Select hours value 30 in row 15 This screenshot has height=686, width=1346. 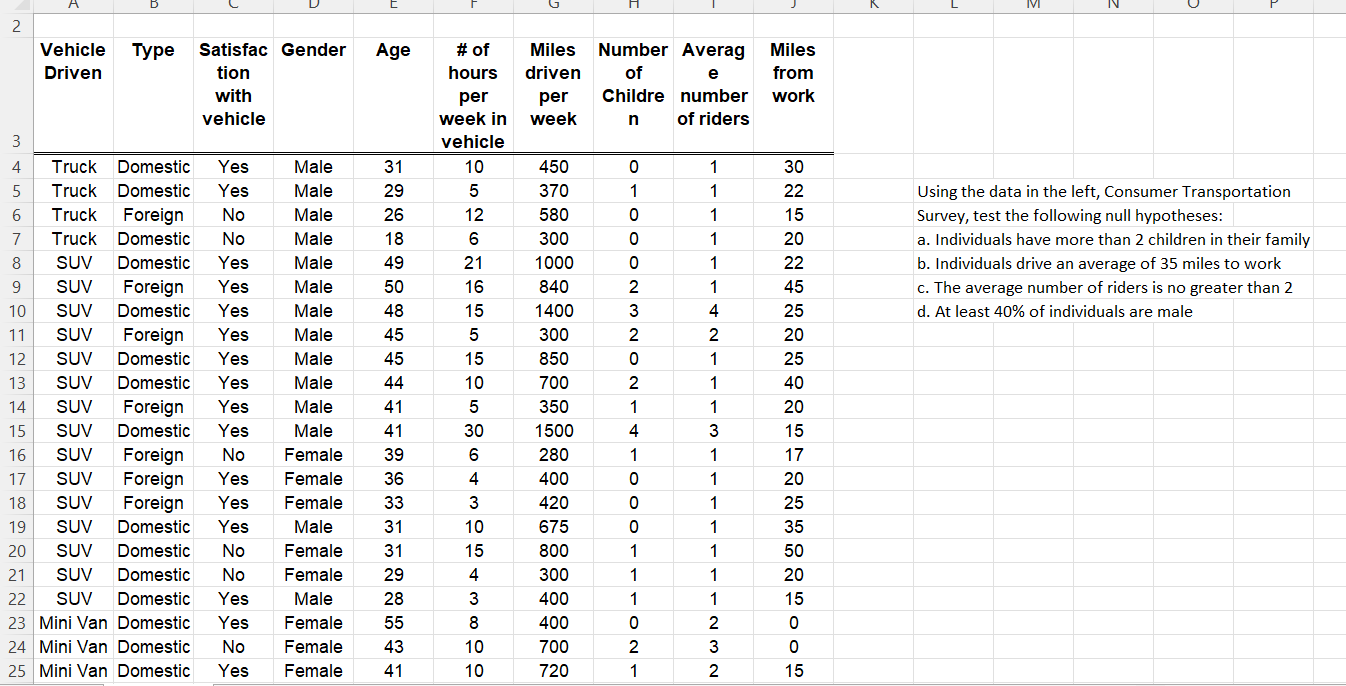(473, 431)
